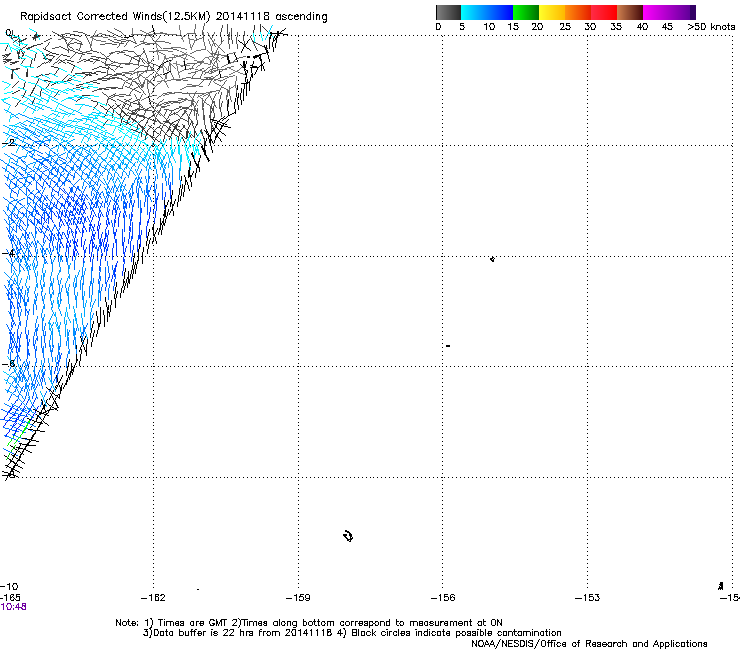This screenshot has height=650, width=740.
Task: Click the '>50 knots' legend label
Action: pos(711,27)
